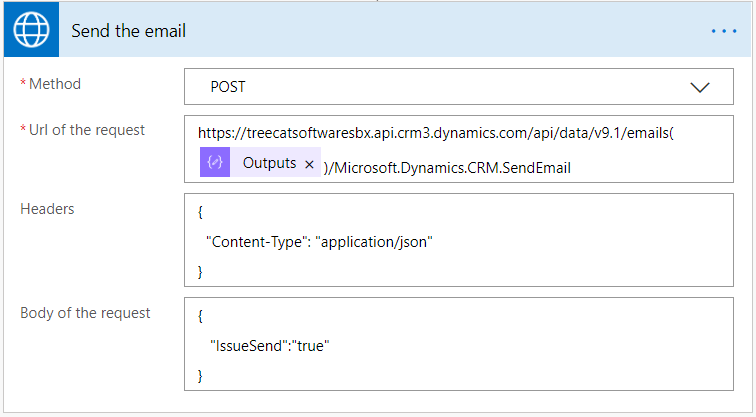Open the three-dot action menu
Screen dimensions: 756x417
(x=724, y=31)
